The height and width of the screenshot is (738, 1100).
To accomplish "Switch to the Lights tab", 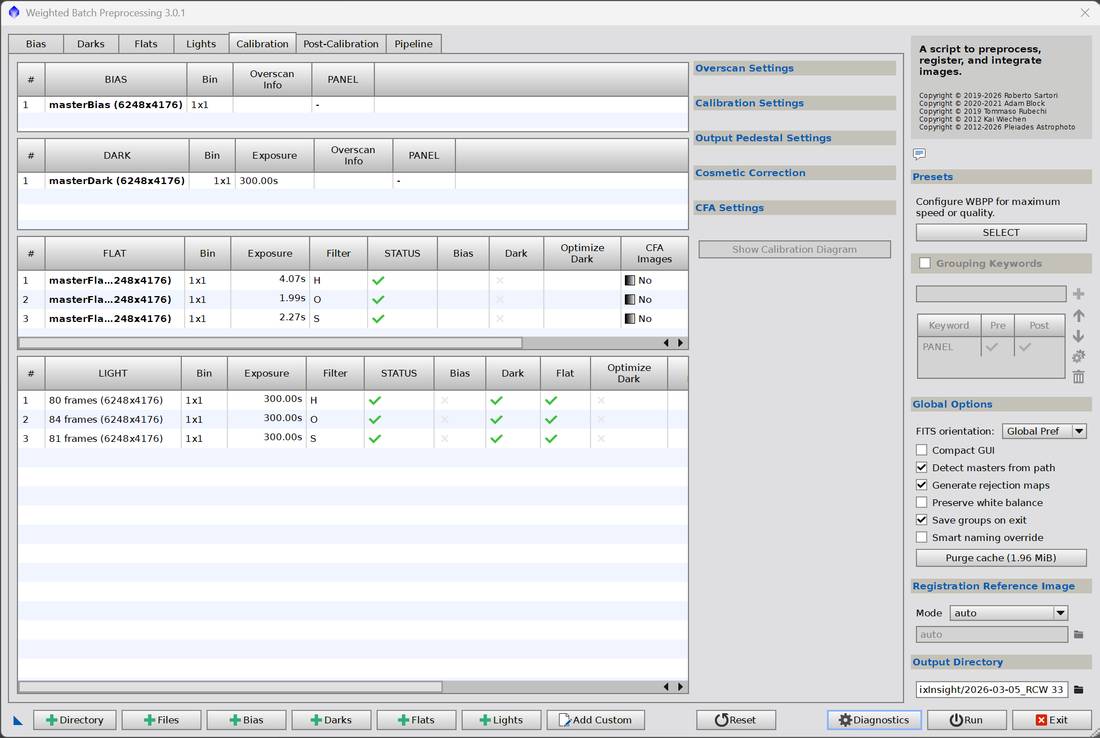I will point(201,43).
